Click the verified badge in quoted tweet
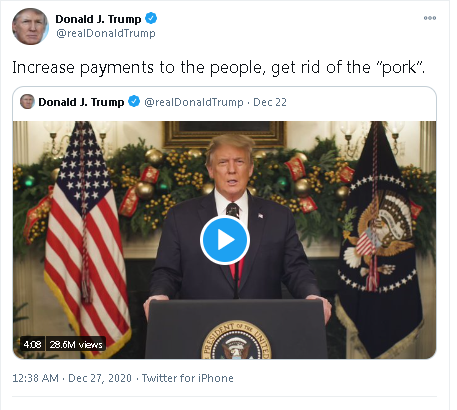 click(x=134, y=101)
